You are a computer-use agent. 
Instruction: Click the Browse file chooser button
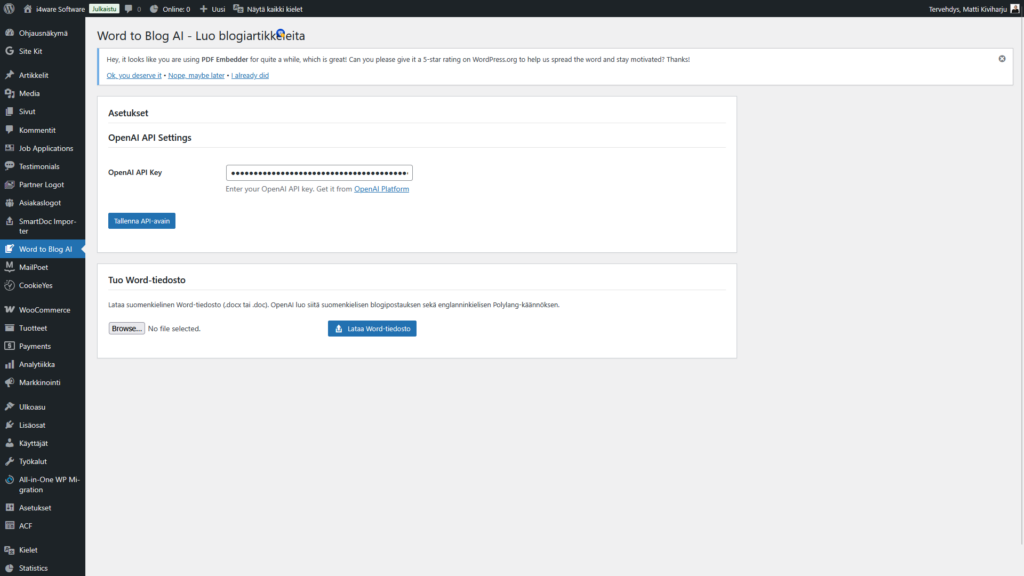pos(126,328)
